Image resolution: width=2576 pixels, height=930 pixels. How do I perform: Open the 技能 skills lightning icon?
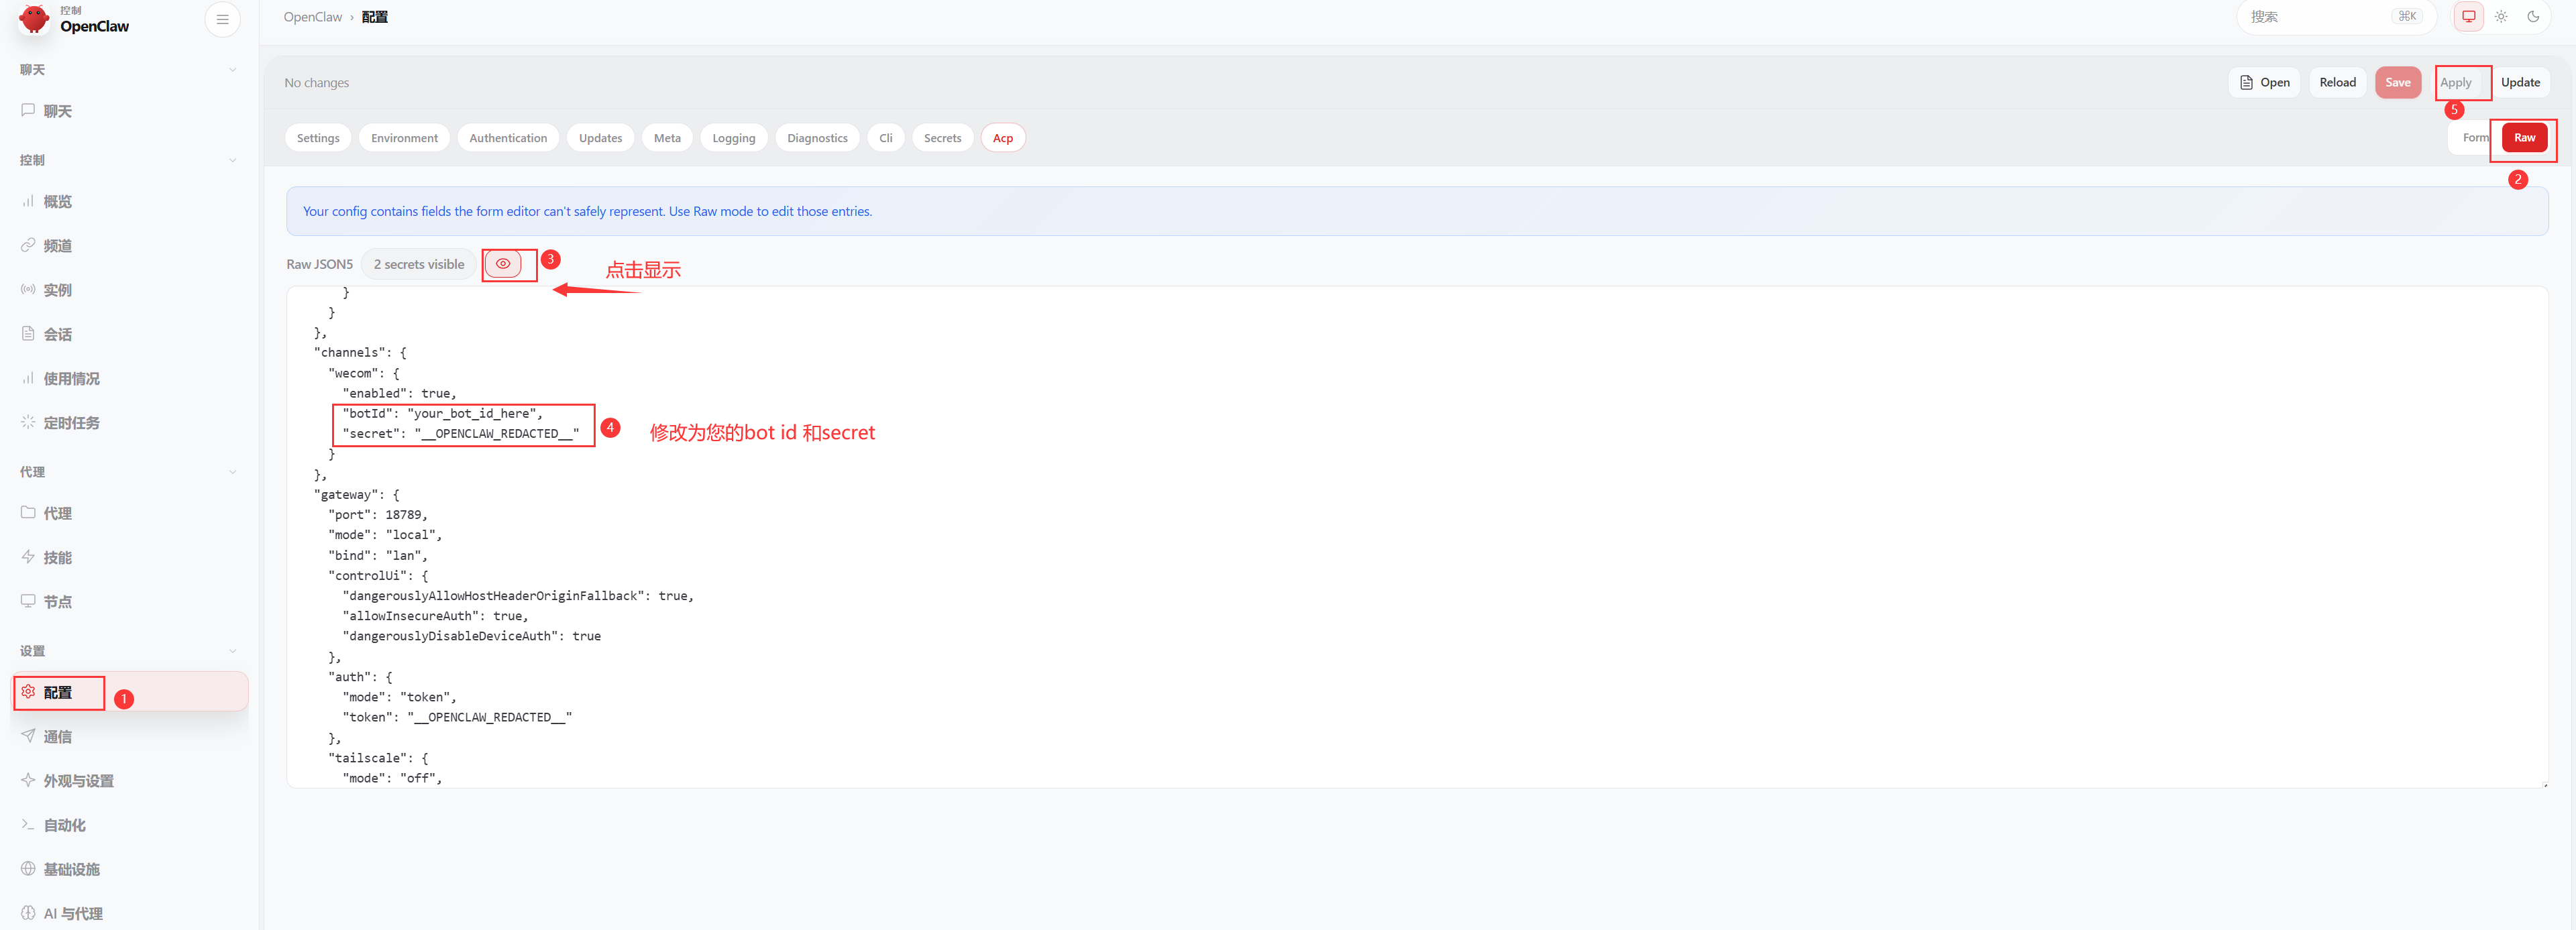point(28,557)
